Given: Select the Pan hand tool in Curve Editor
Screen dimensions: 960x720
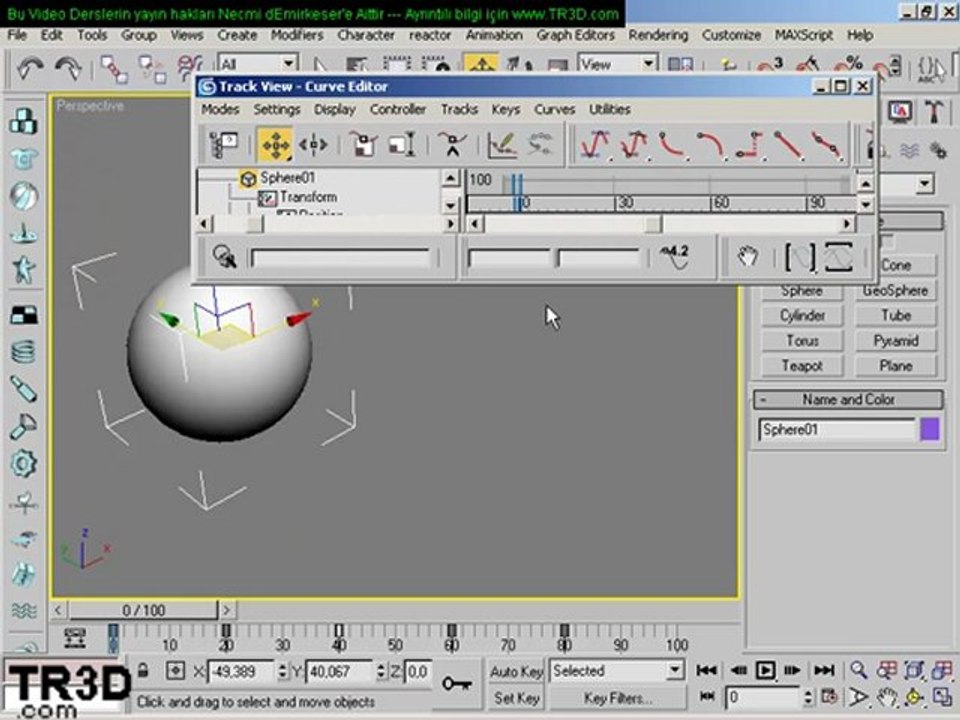Looking at the screenshot, I should [x=746, y=257].
